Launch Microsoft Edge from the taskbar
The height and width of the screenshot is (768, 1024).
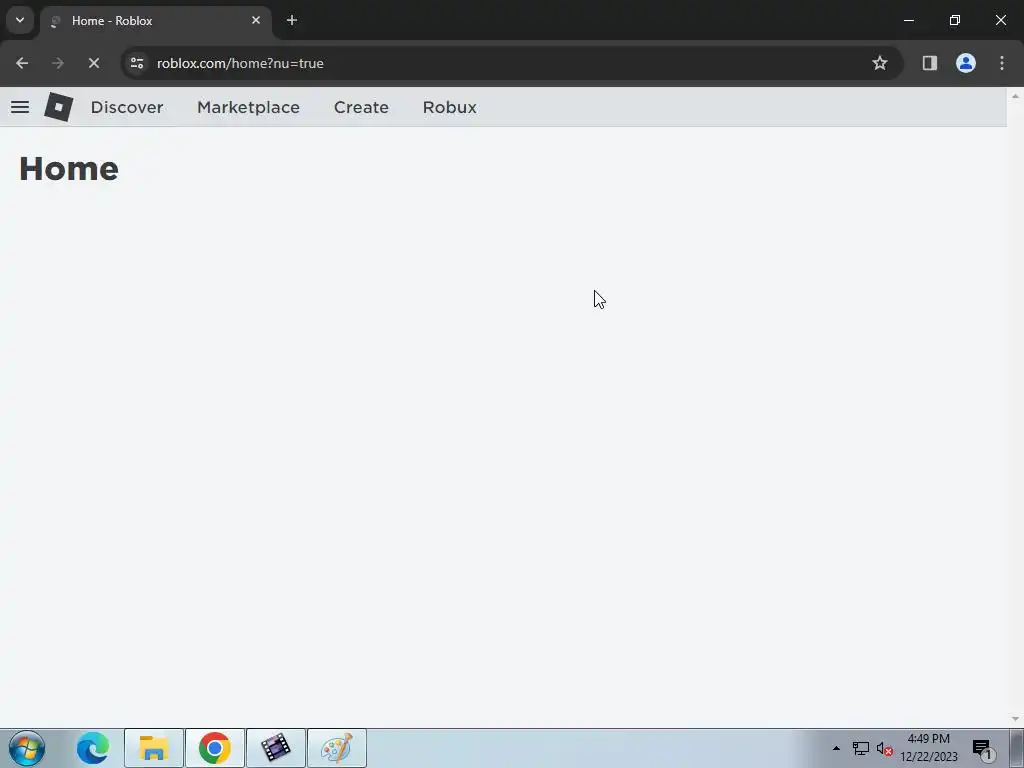click(93, 748)
